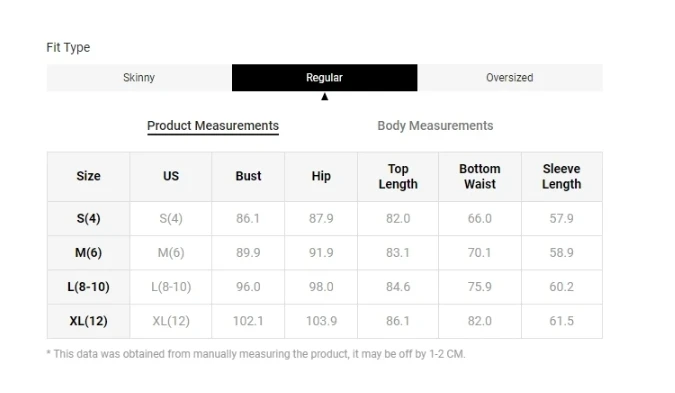675x393 pixels.
Task: Click the Size column header
Action: click(88, 176)
